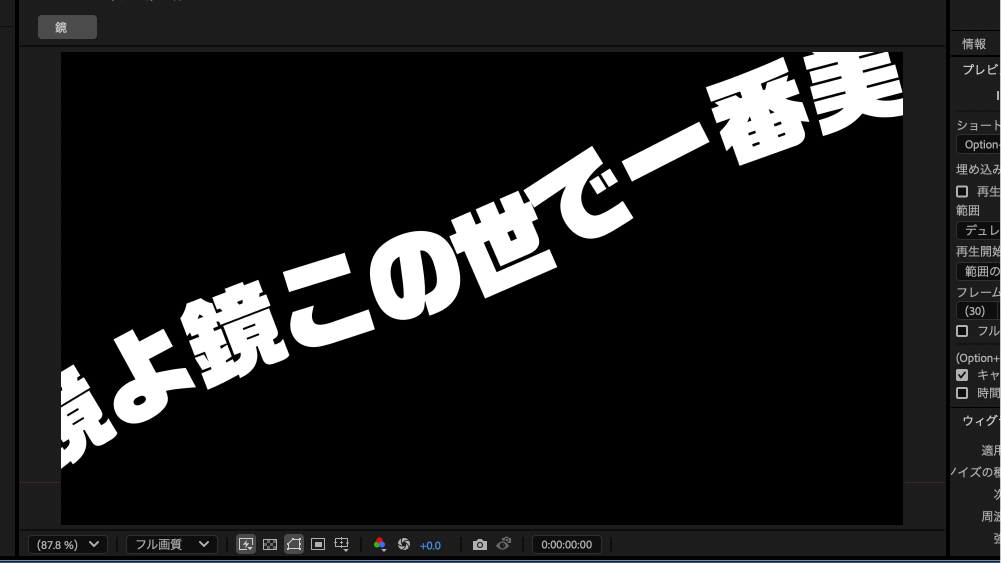Open the デュレ range dropdown under 範囲

tap(979, 230)
